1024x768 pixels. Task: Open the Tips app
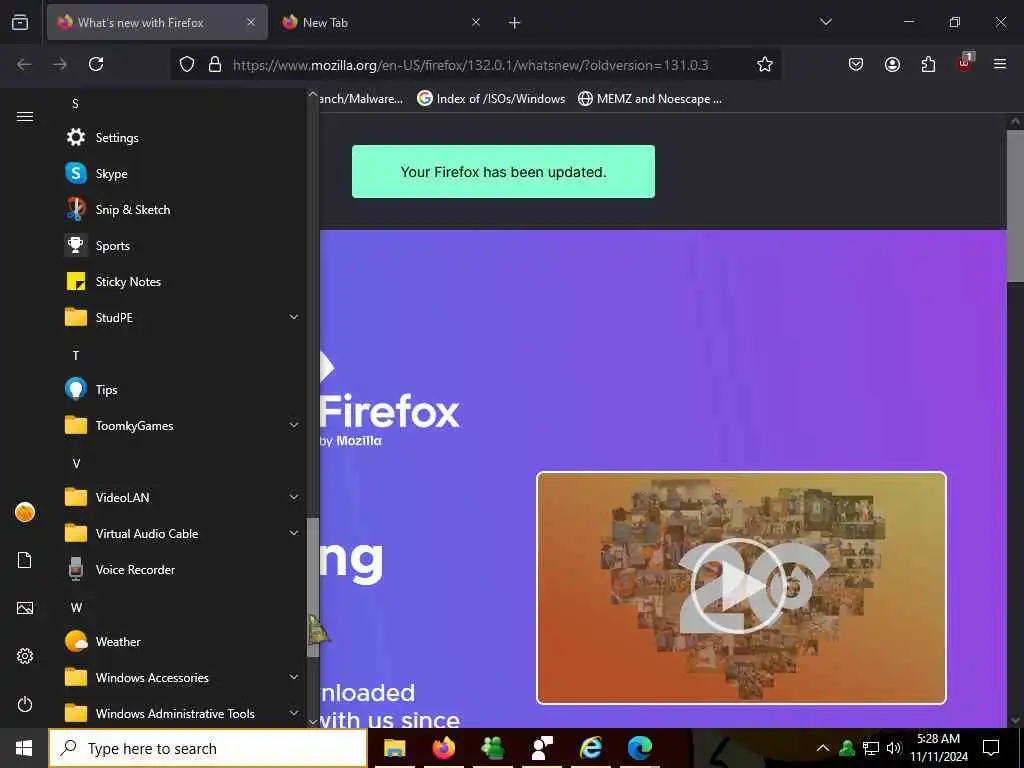tap(183, 390)
